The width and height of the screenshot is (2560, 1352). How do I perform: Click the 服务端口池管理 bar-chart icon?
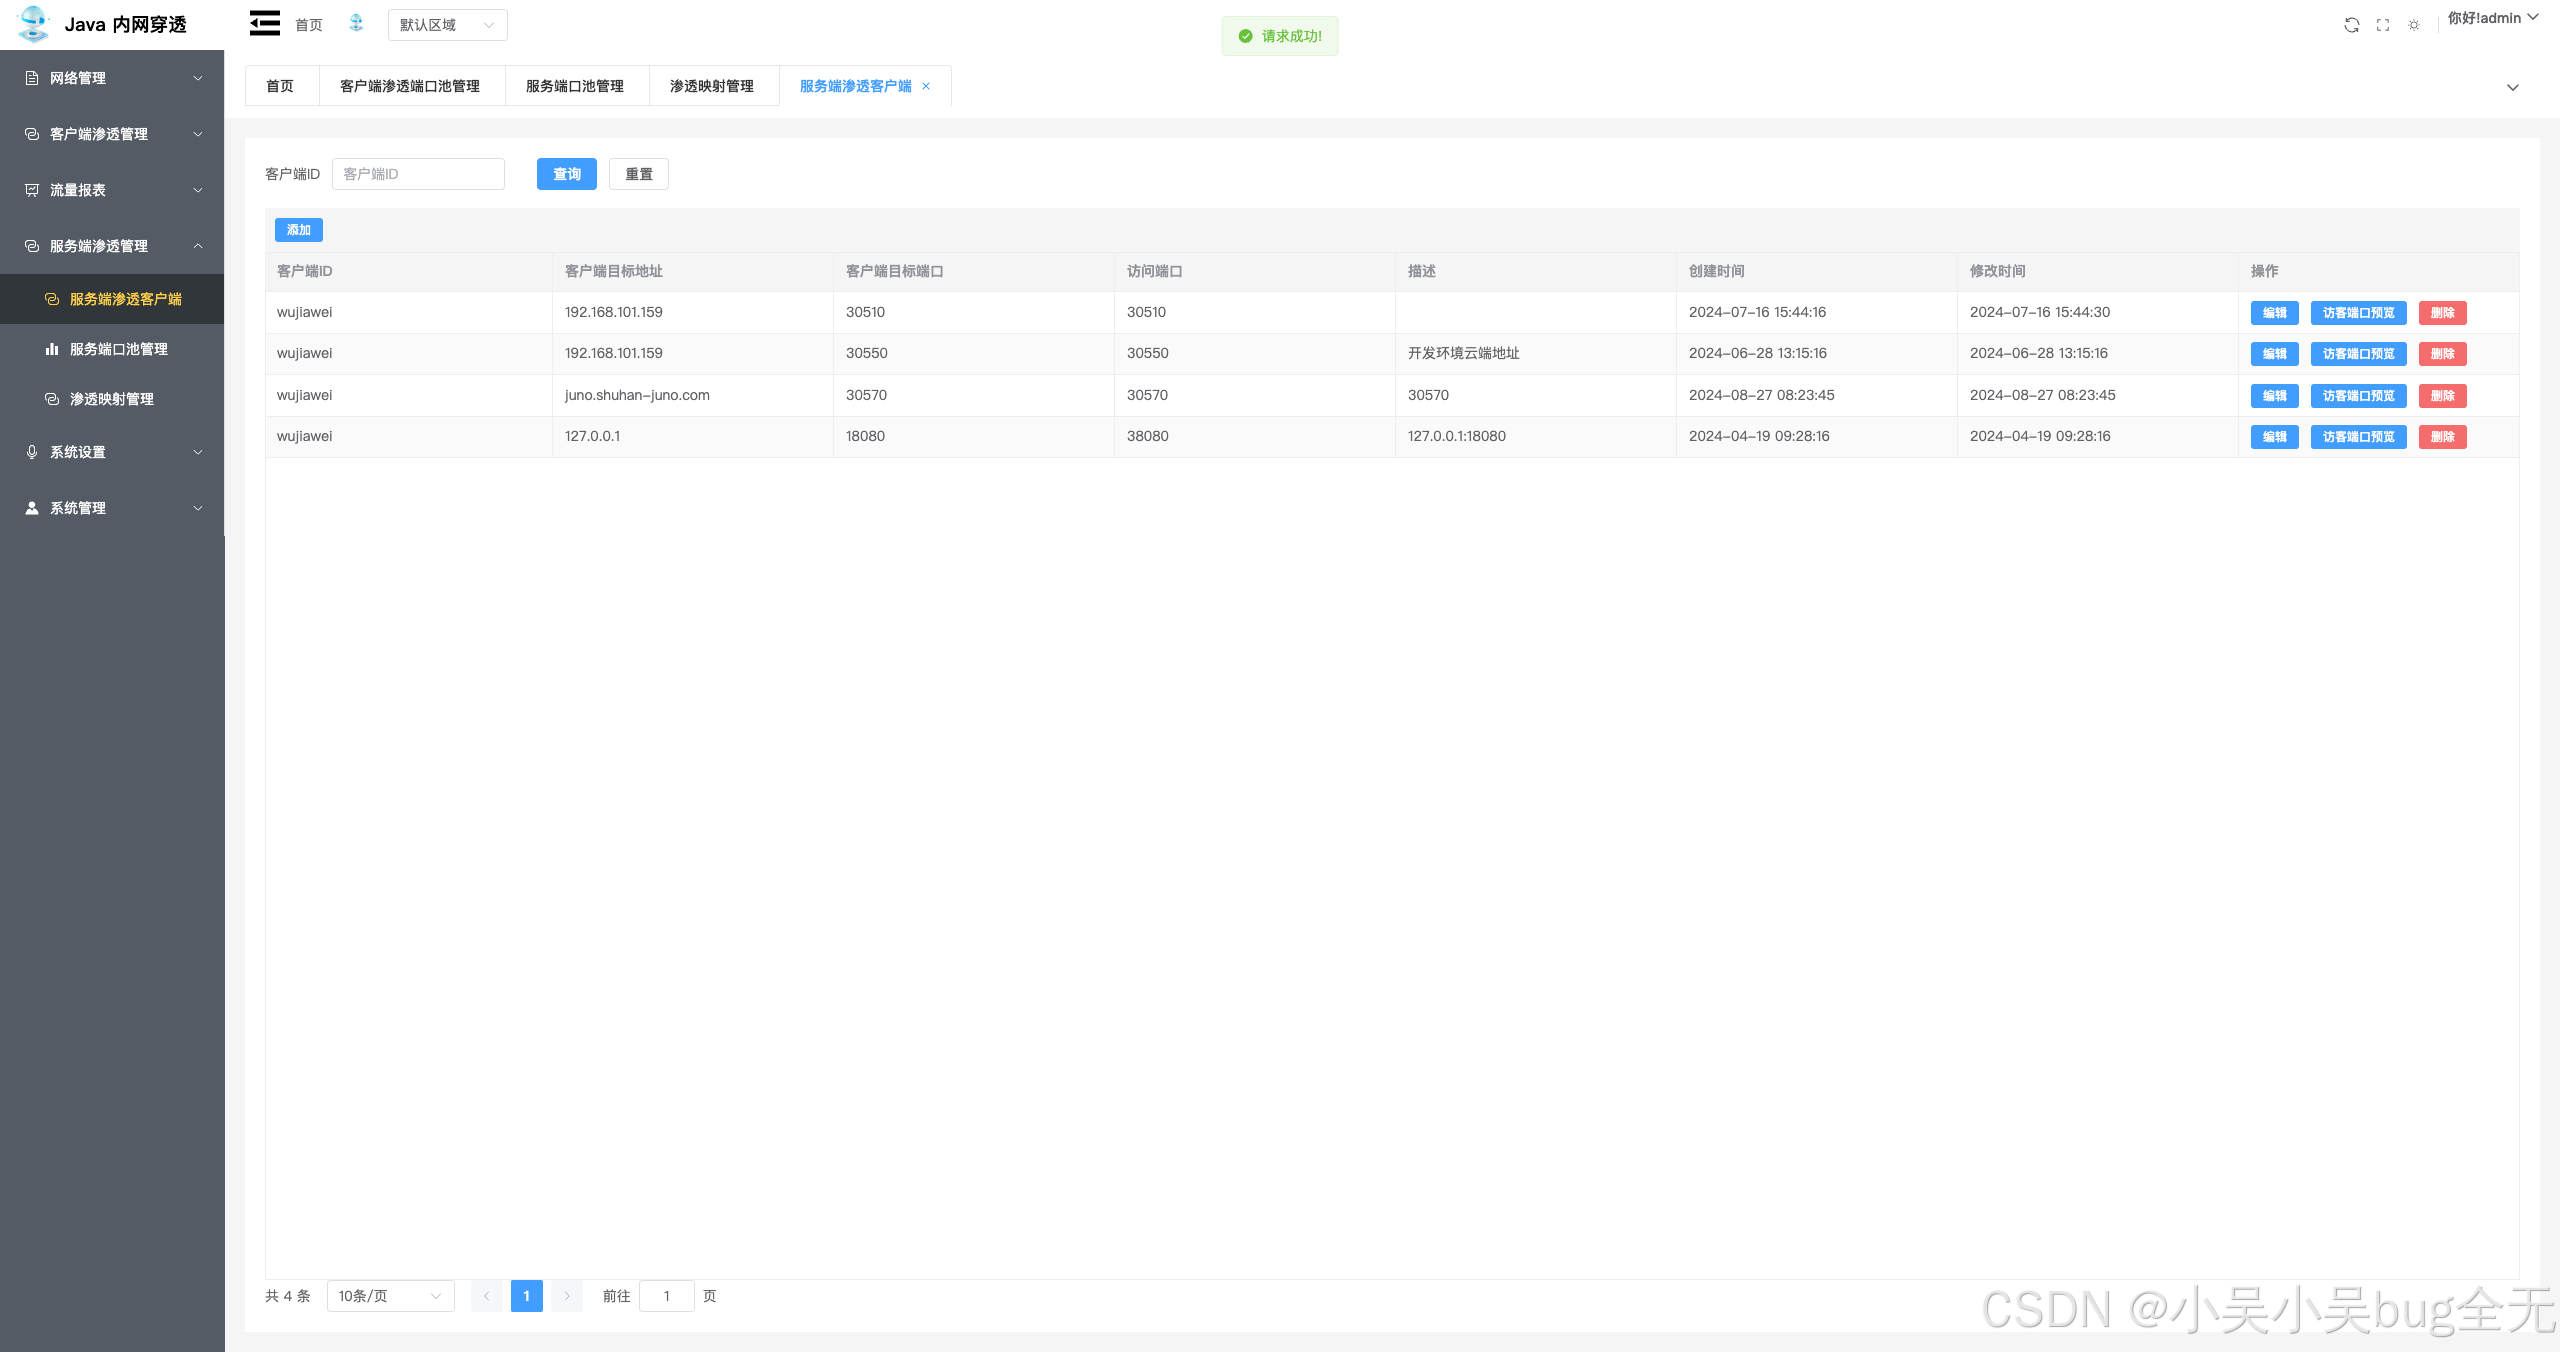click(52, 349)
